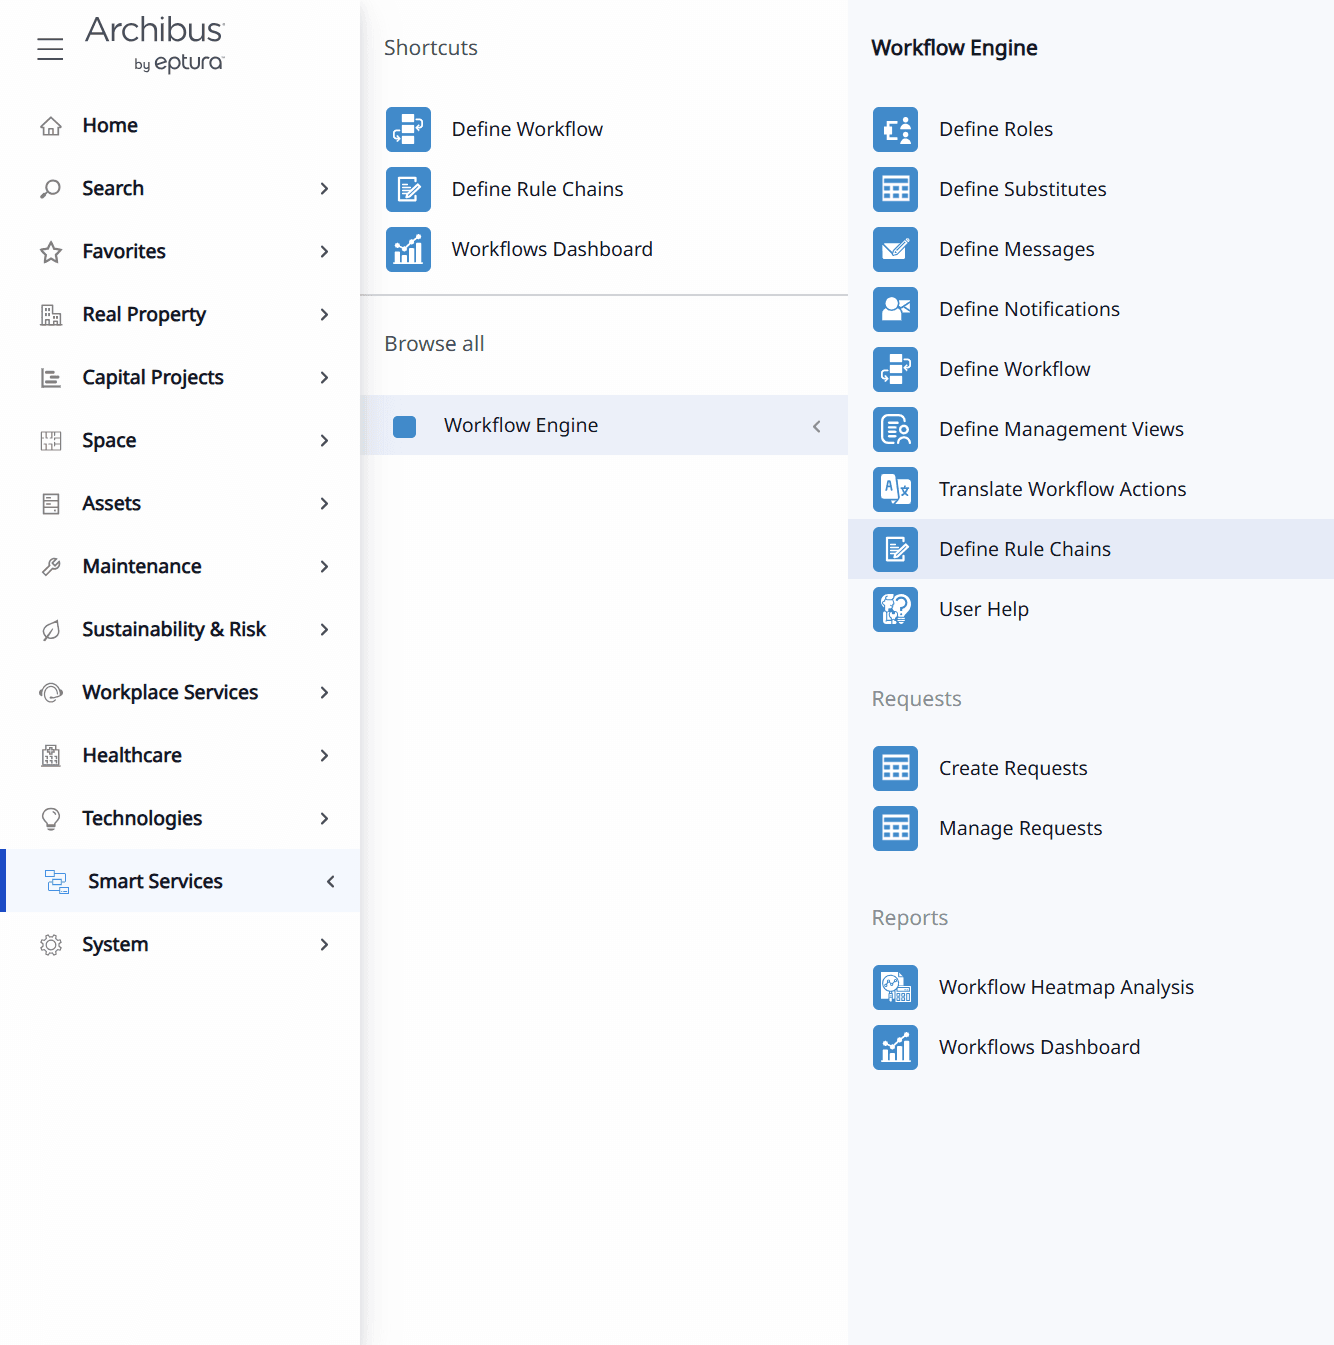The width and height of the screenshot is (1334, 1345).
Task: Click the Define Substitutes table icon
Action: tap(895, 189)
